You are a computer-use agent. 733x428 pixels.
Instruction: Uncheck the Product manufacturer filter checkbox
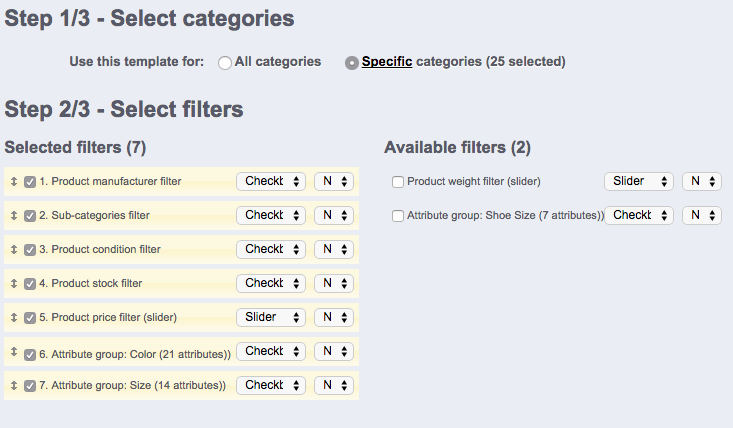click(30, 182)
